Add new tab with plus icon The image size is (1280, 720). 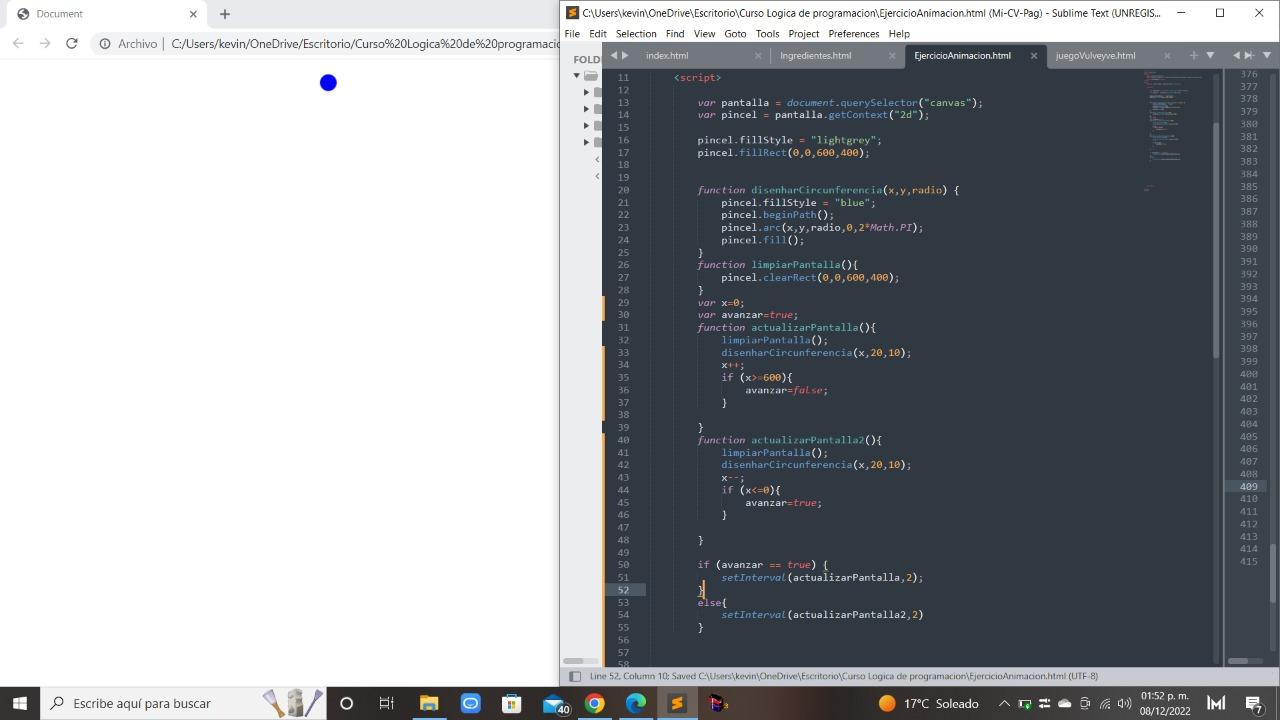coord(1193,55)
